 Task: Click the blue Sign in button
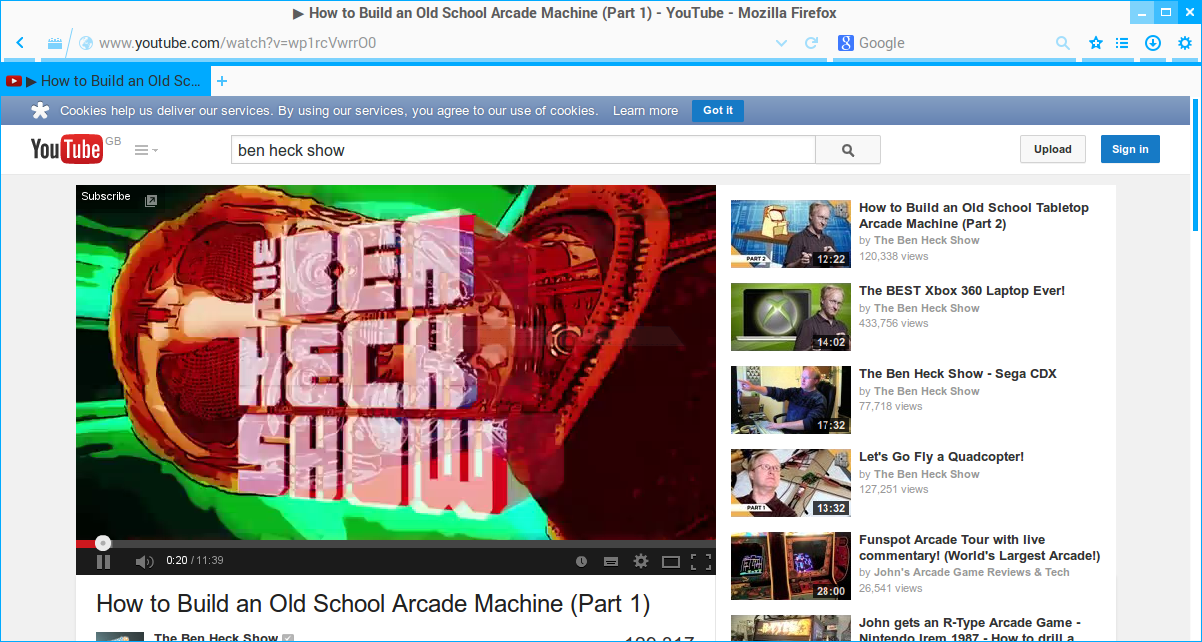point(1130,149)
